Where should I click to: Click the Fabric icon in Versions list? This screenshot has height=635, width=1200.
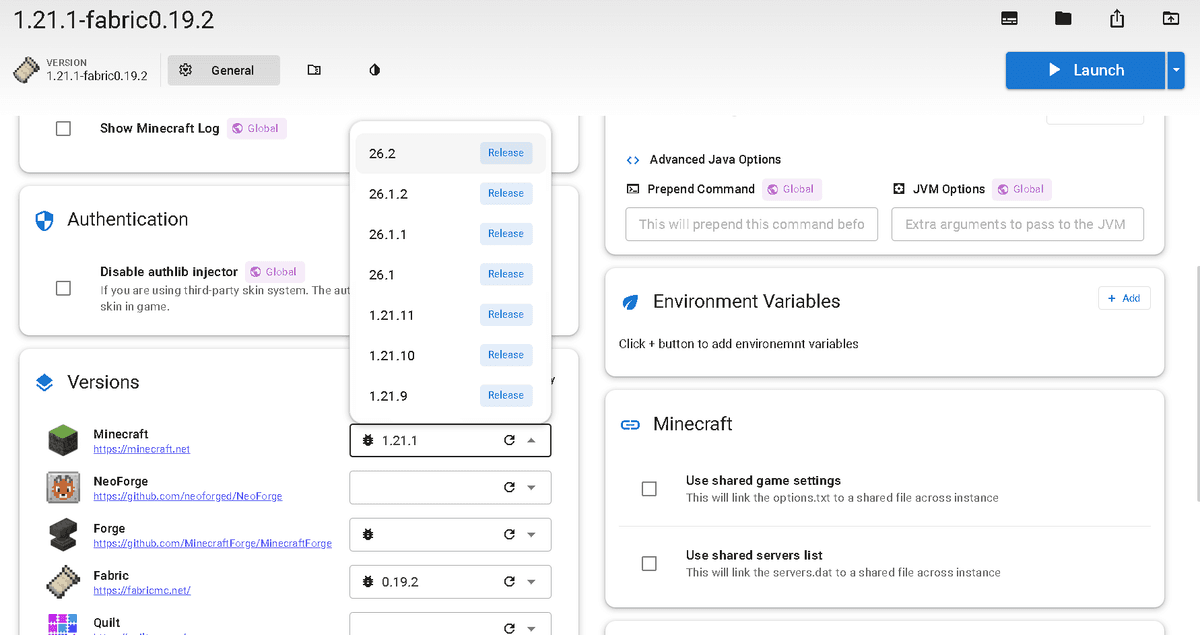tap(62, 582)
